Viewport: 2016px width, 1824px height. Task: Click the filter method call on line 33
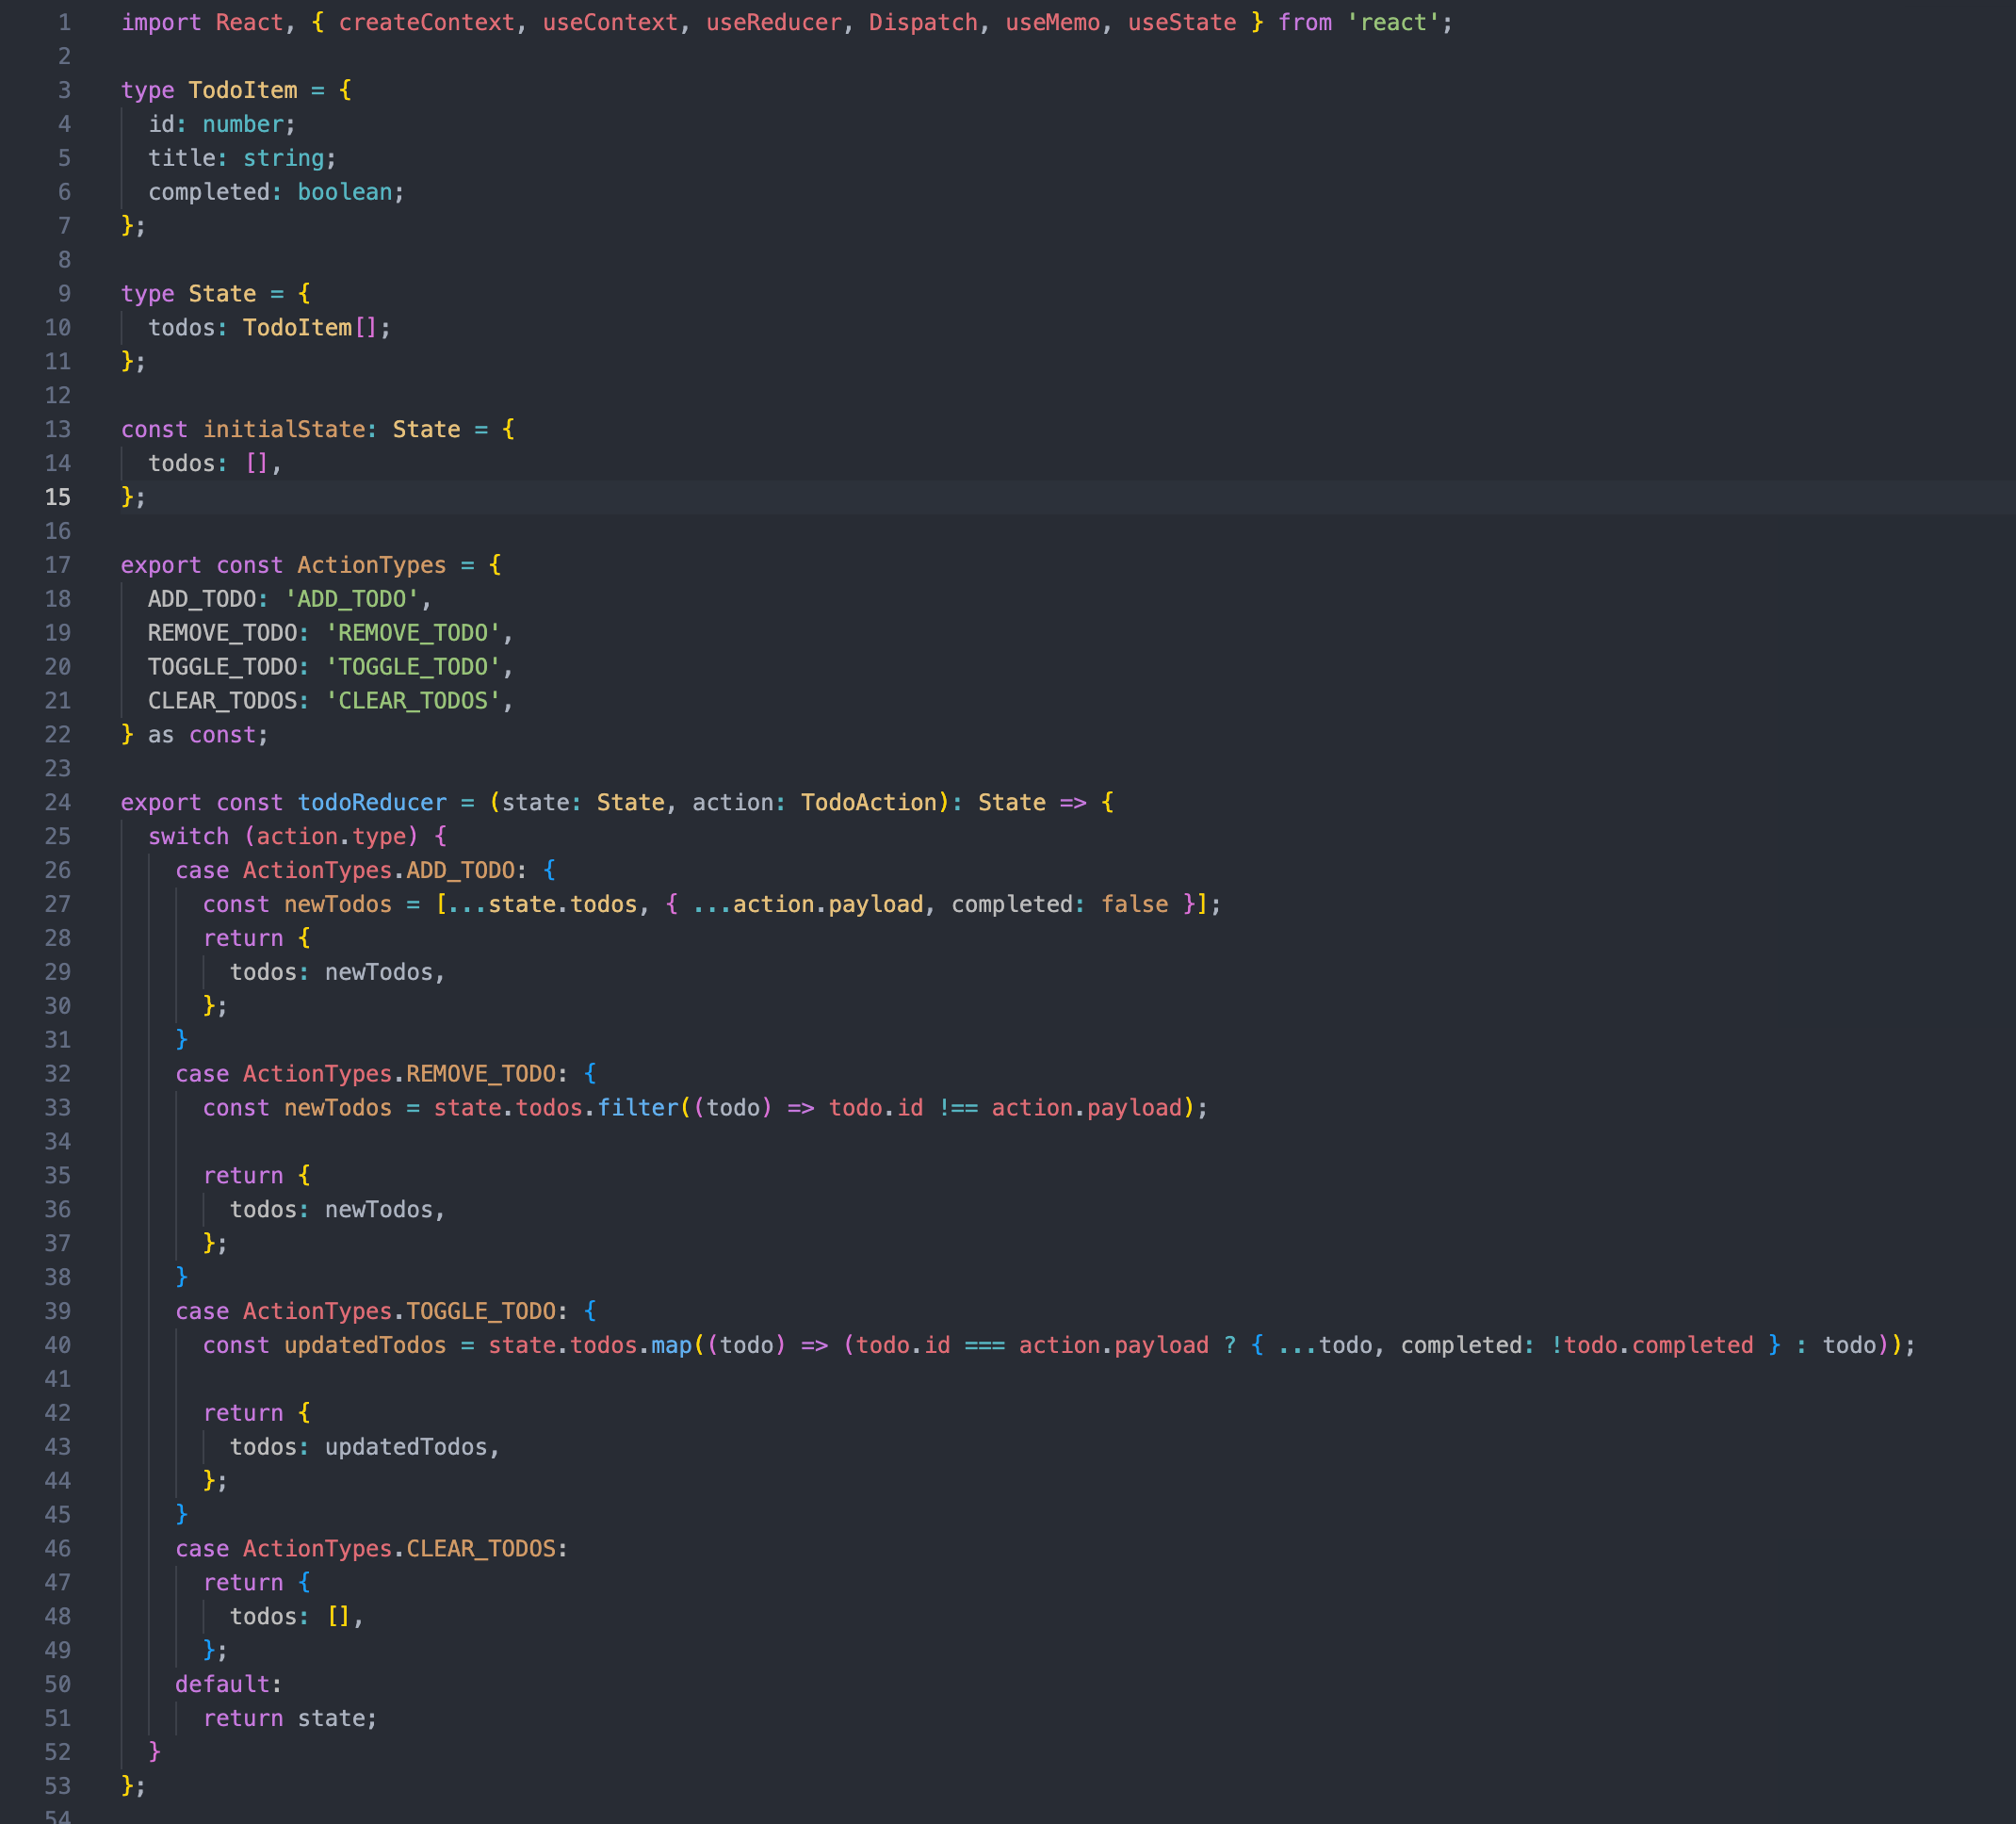tap(639, 1107)
